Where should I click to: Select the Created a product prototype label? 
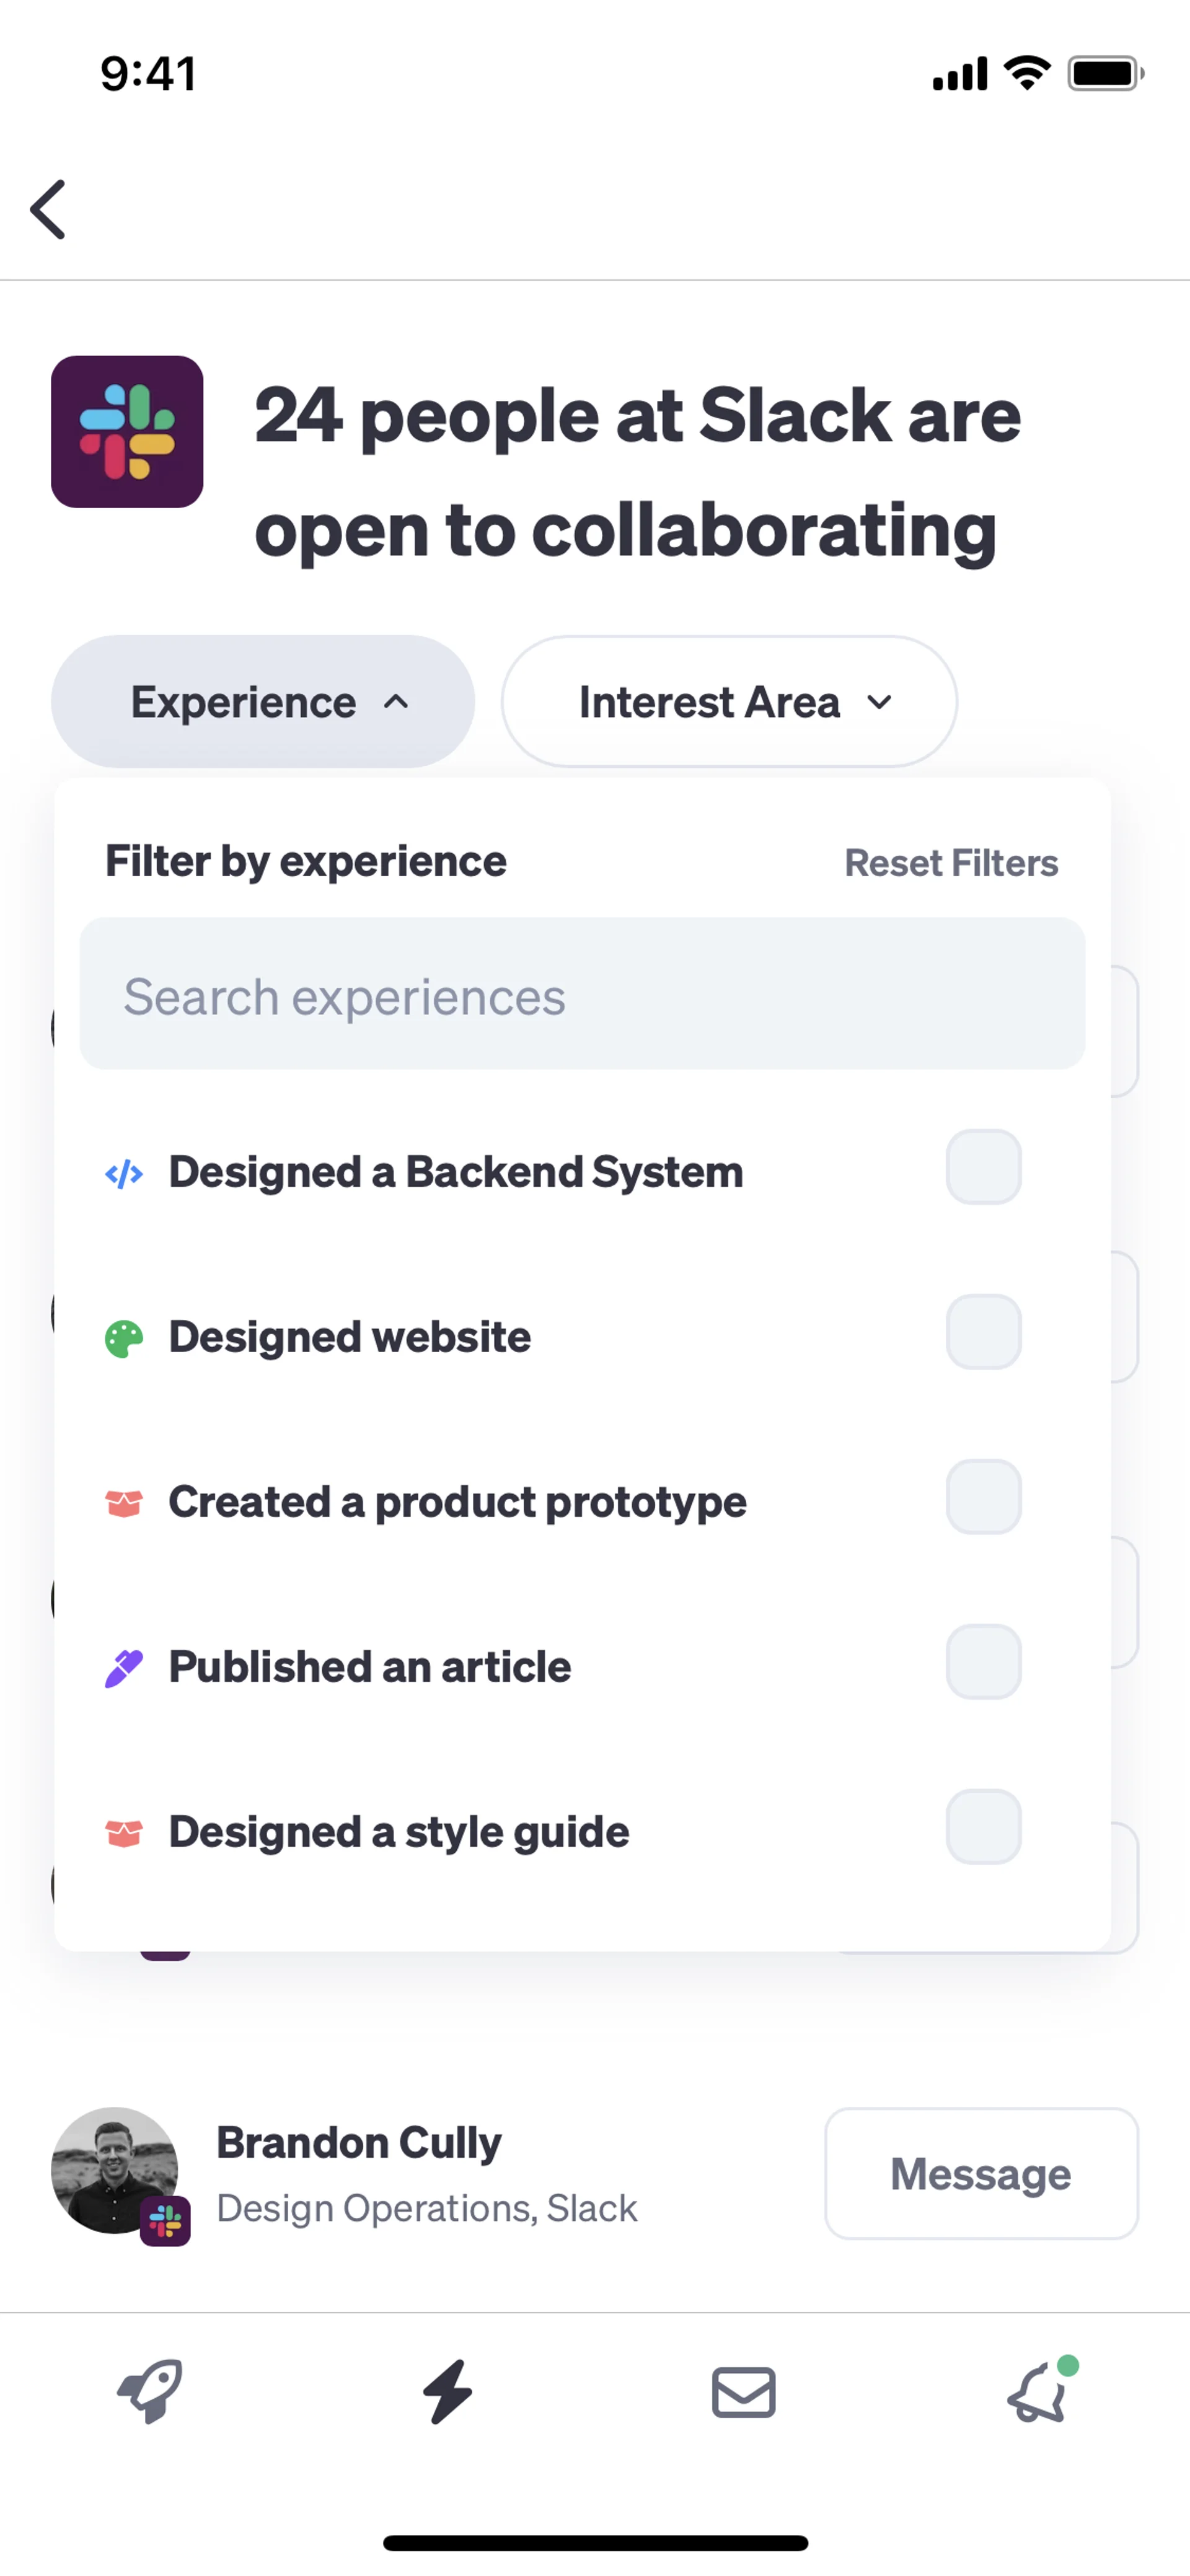click(457, 1502)
